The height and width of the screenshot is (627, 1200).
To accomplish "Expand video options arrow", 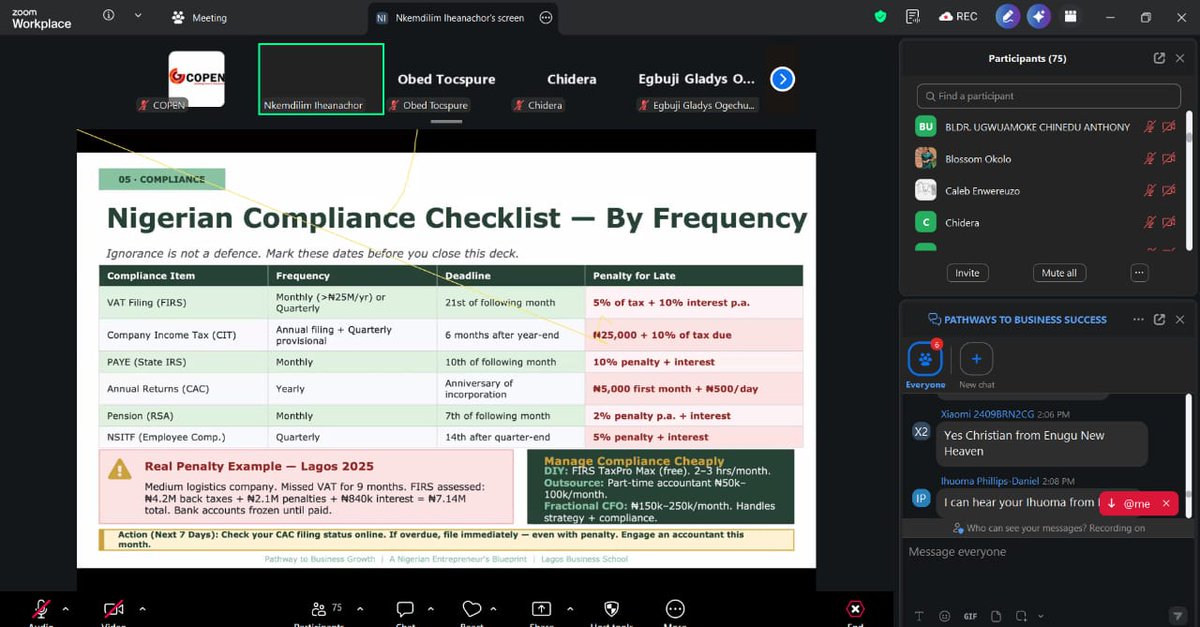I will 142,608.
